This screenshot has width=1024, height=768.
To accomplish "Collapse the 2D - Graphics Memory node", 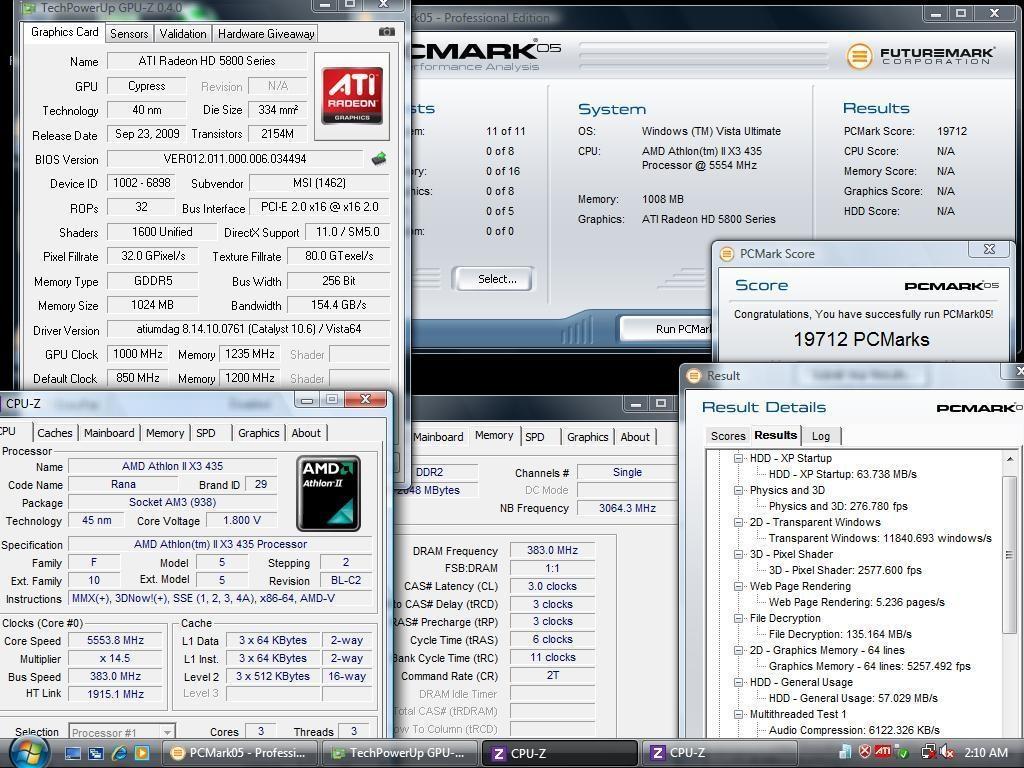I will tap(739, 650).
